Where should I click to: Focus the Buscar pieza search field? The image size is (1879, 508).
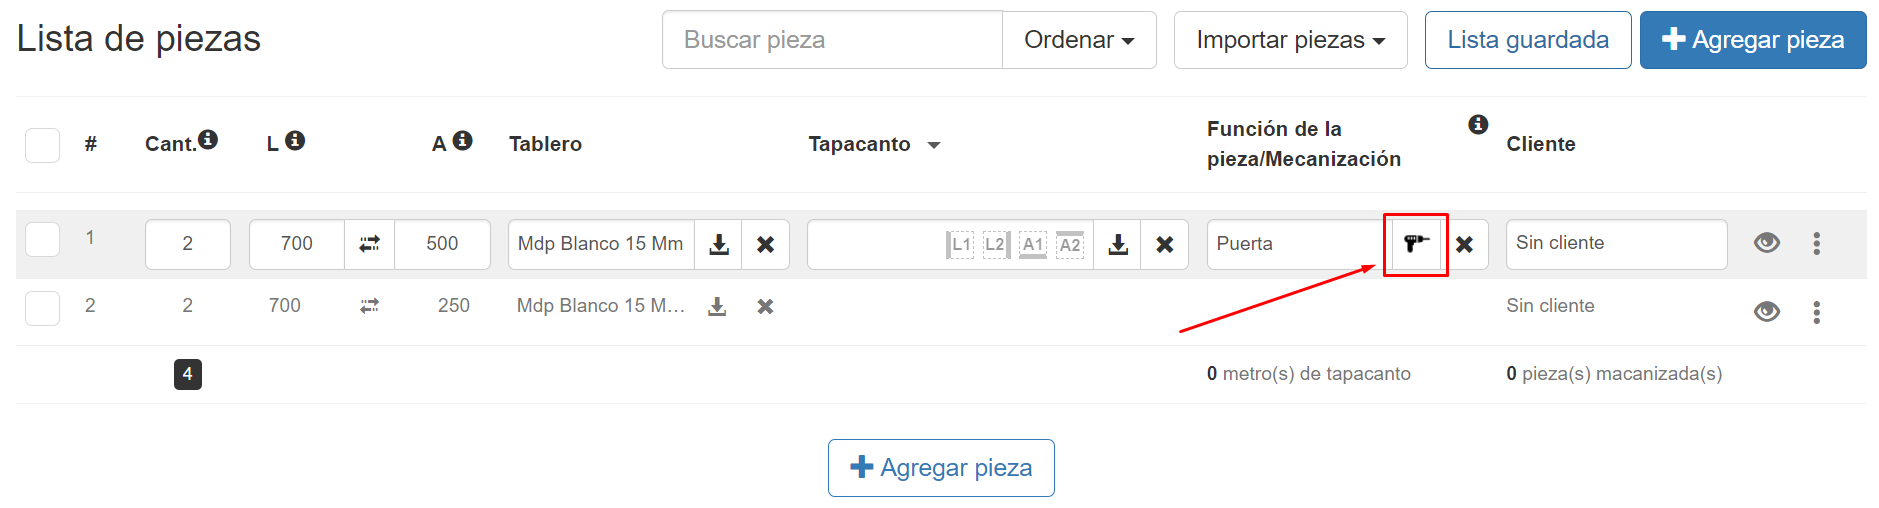832,40
